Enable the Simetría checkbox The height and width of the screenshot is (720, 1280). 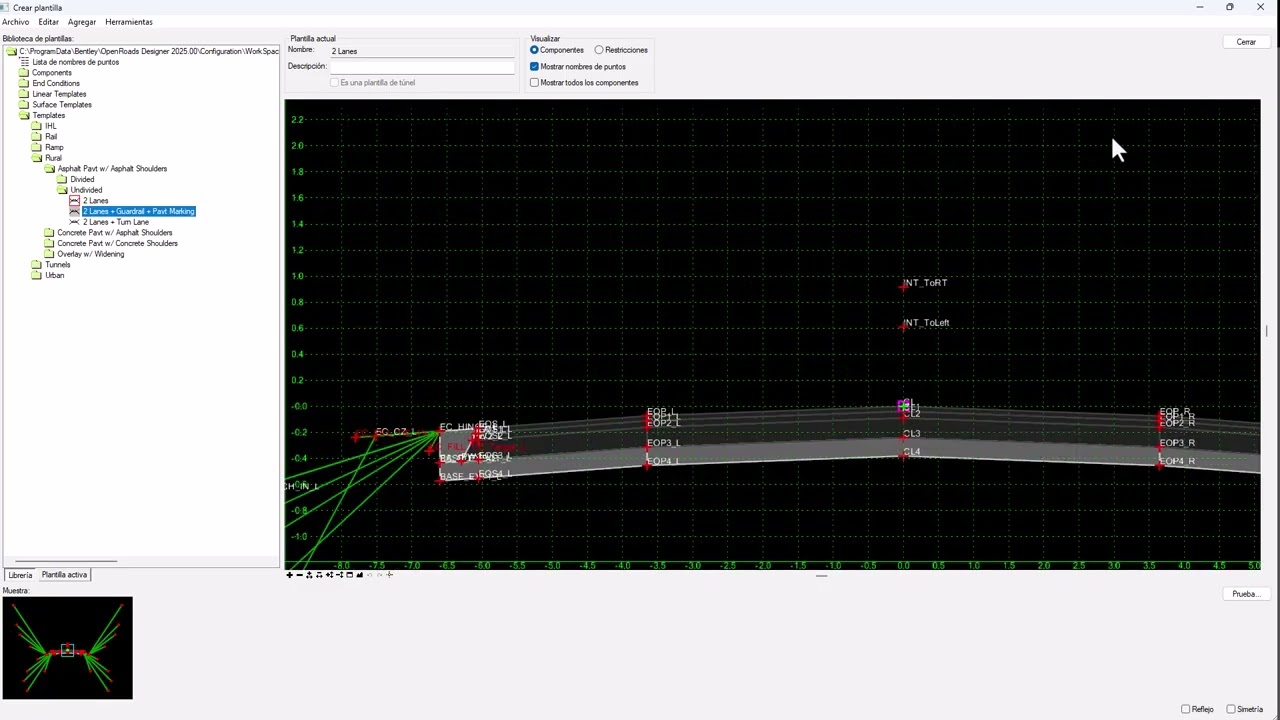[x=1231, y=709]
